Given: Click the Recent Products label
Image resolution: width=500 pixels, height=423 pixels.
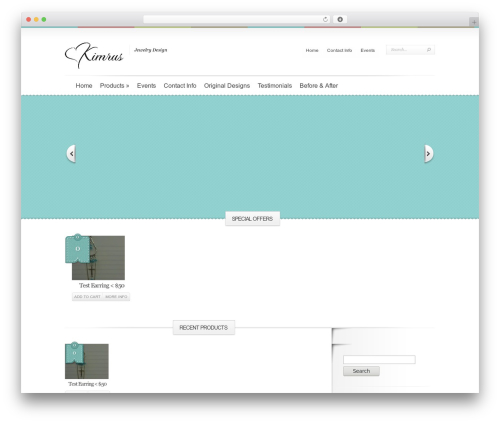Looking at the screenshot, I should click(x=204, y=328).
